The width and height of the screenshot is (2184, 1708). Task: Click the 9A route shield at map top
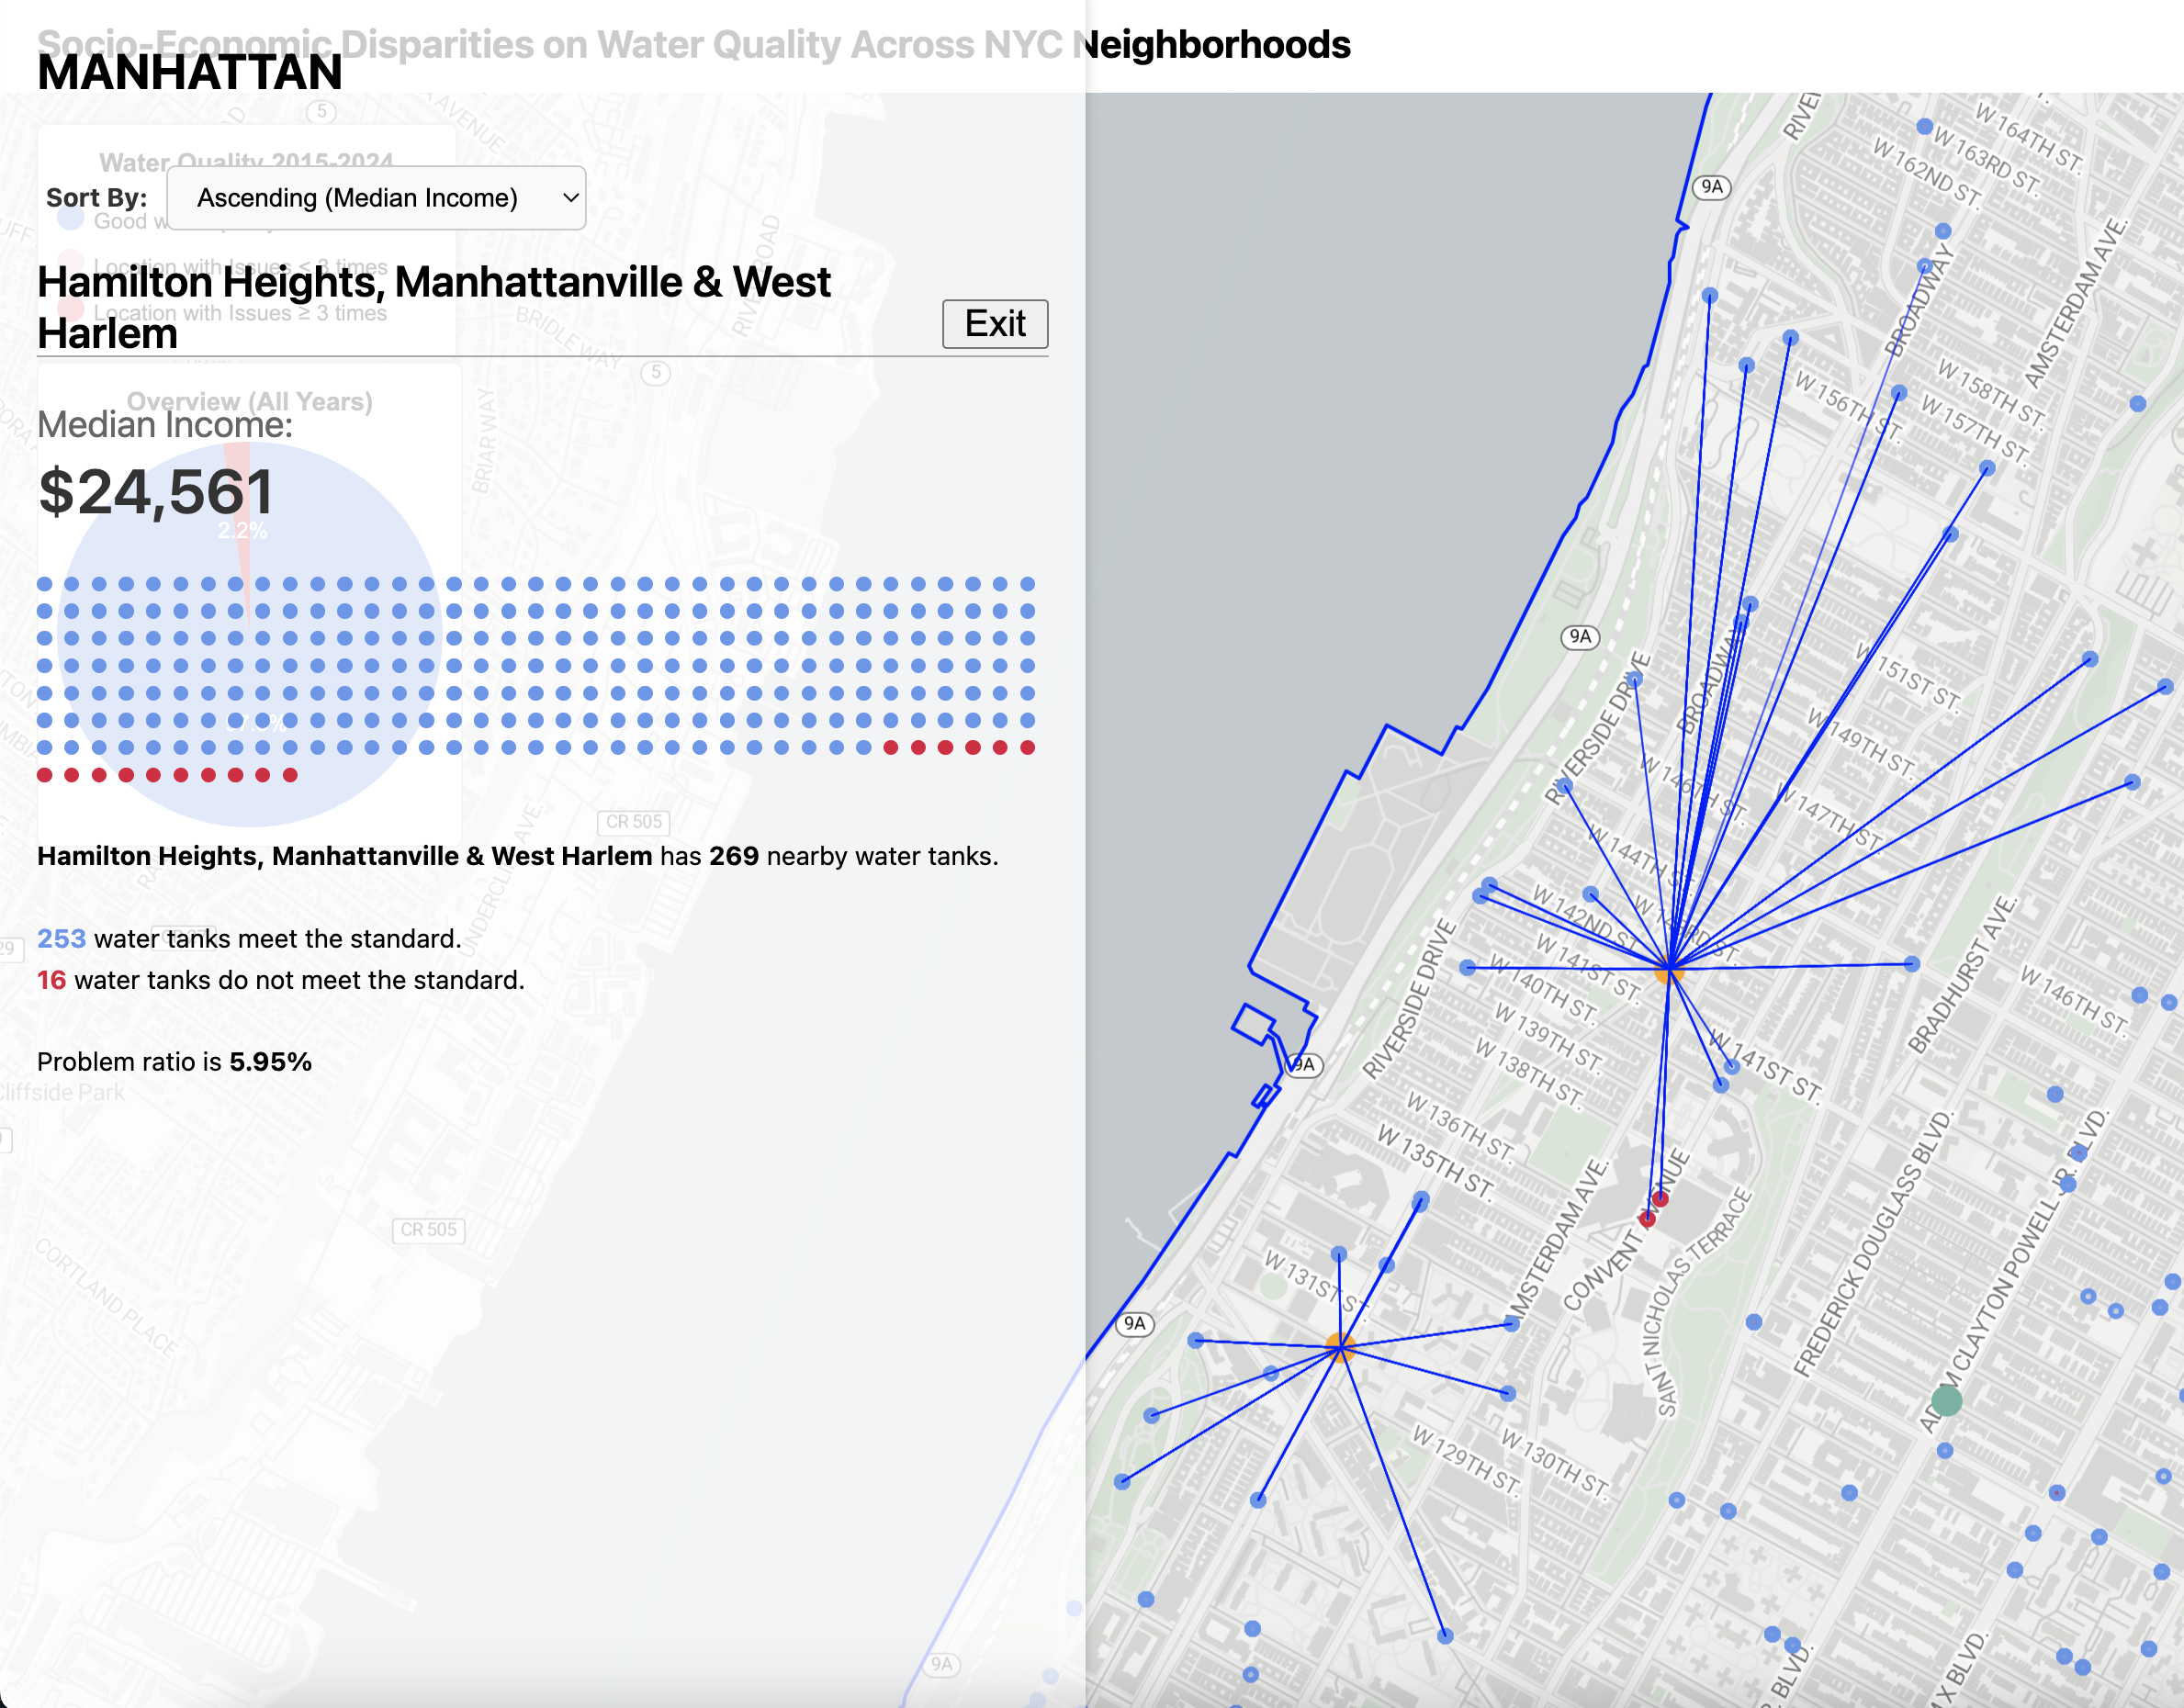pyautogui.click(x=1712, y=187)
